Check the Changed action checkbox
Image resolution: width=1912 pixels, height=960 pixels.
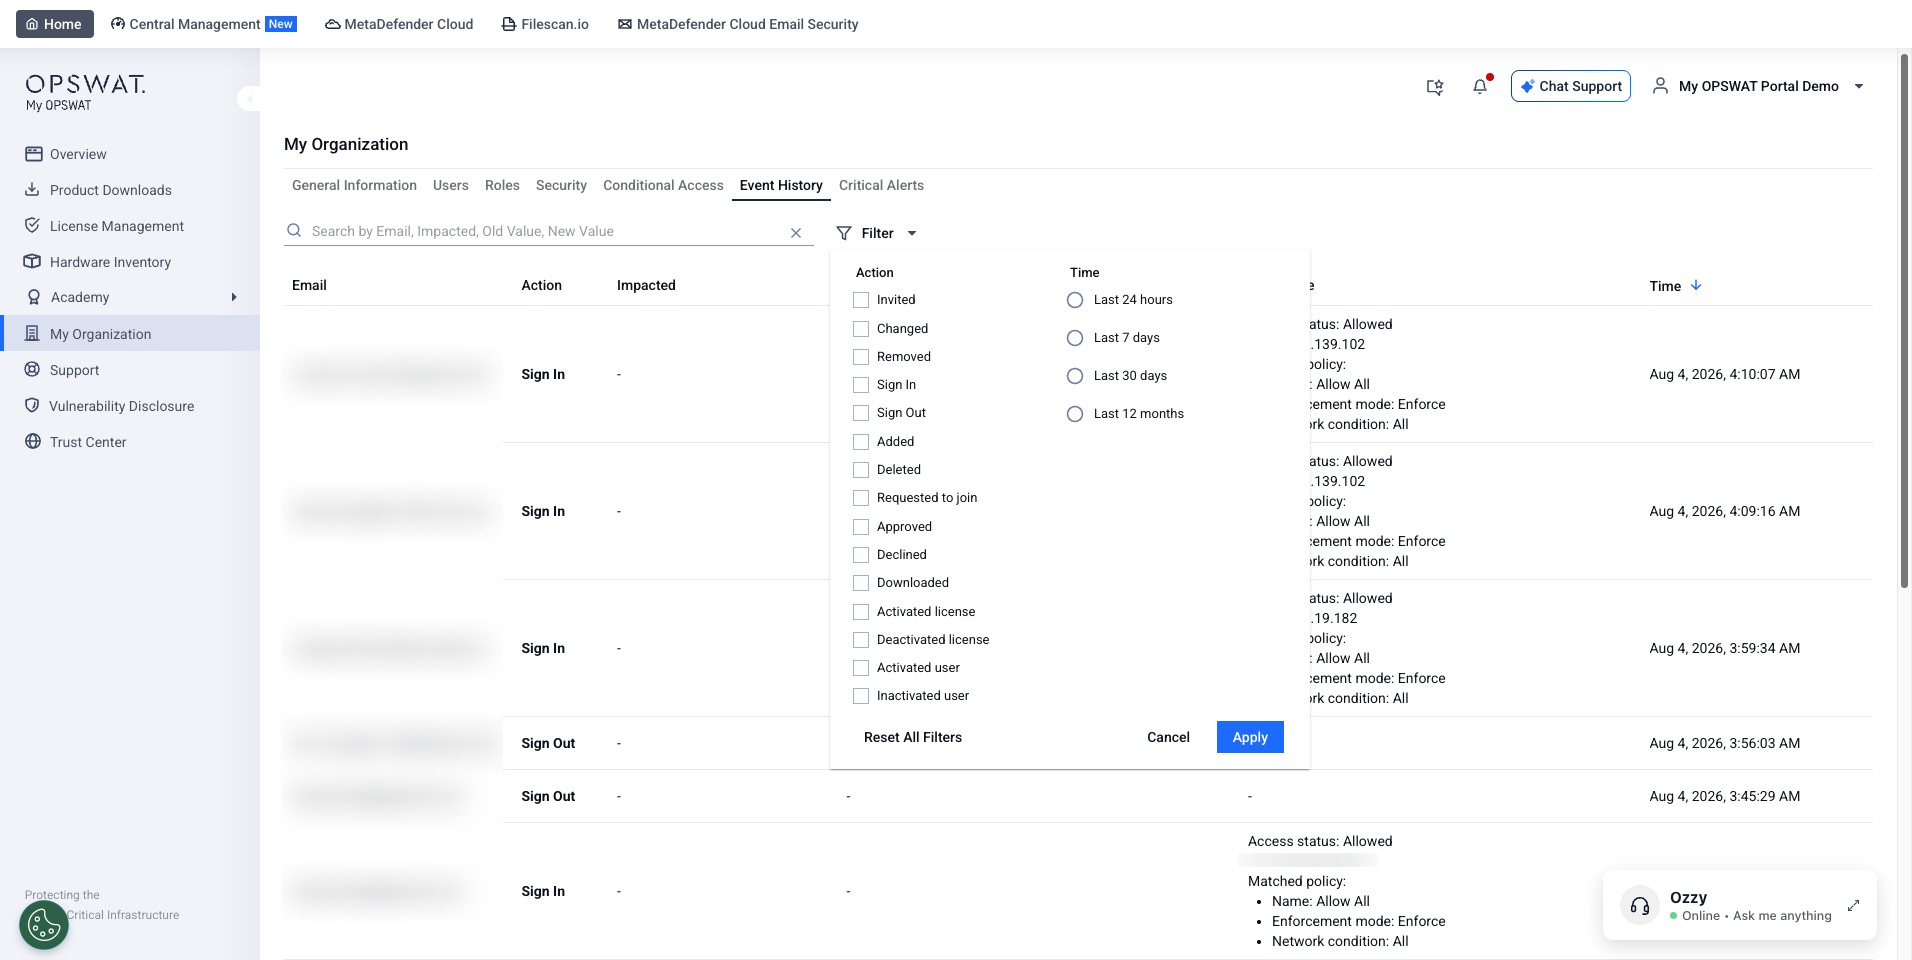click(x=861, y=329)
